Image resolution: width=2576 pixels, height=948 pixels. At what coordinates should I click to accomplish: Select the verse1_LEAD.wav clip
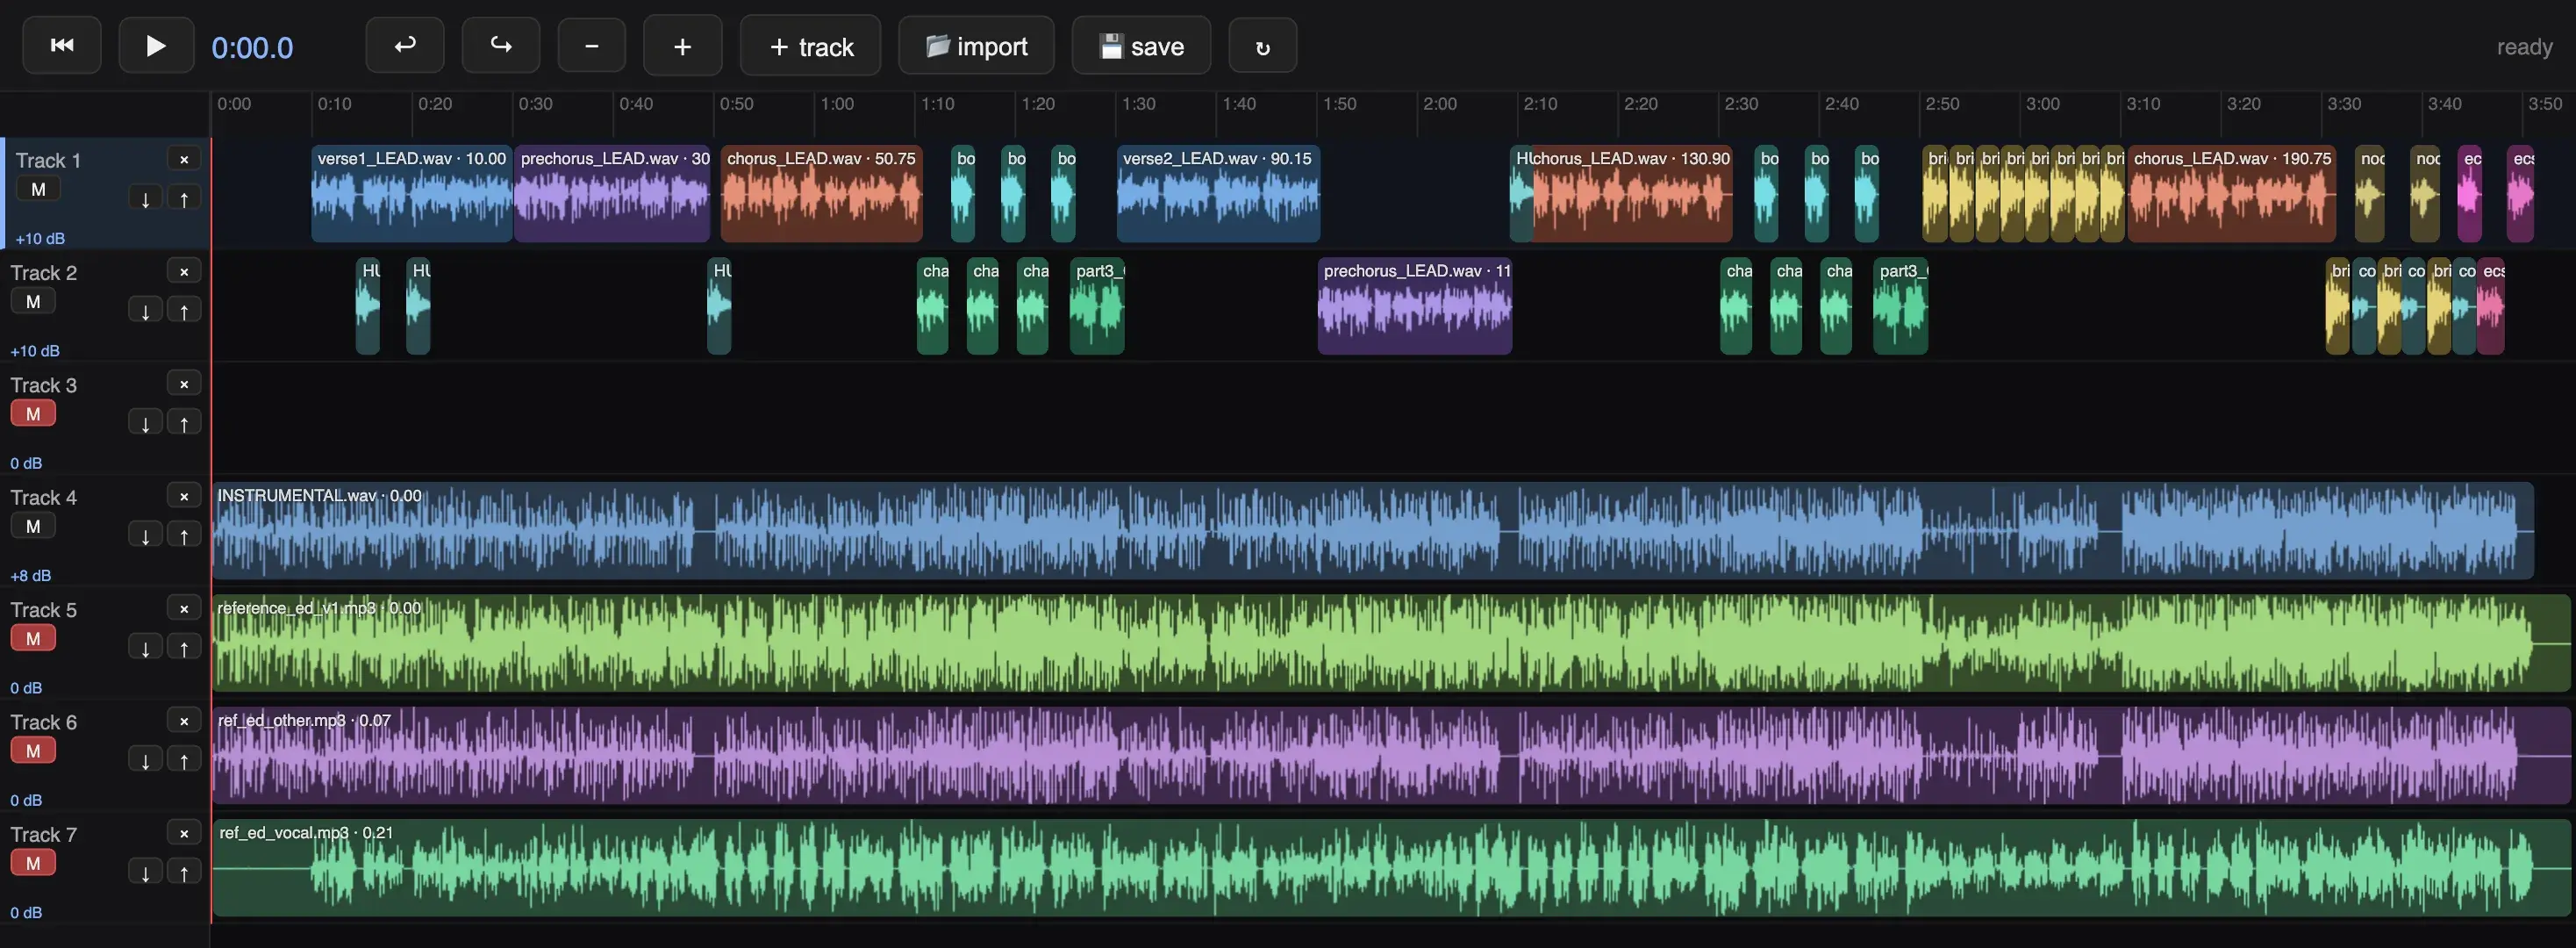(412, 194)
